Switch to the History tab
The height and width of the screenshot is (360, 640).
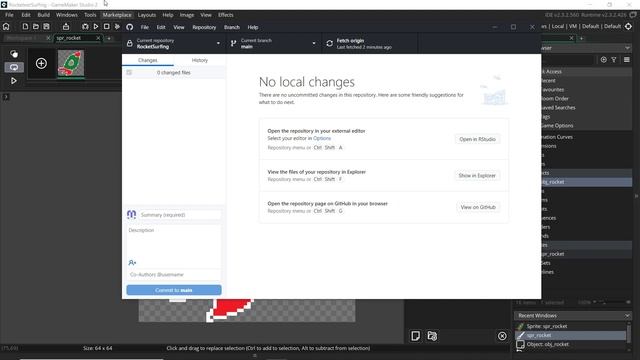[200, 60]
